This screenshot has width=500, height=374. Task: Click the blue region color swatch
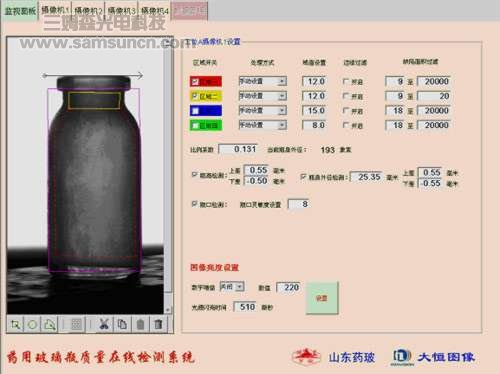[206, 111]
